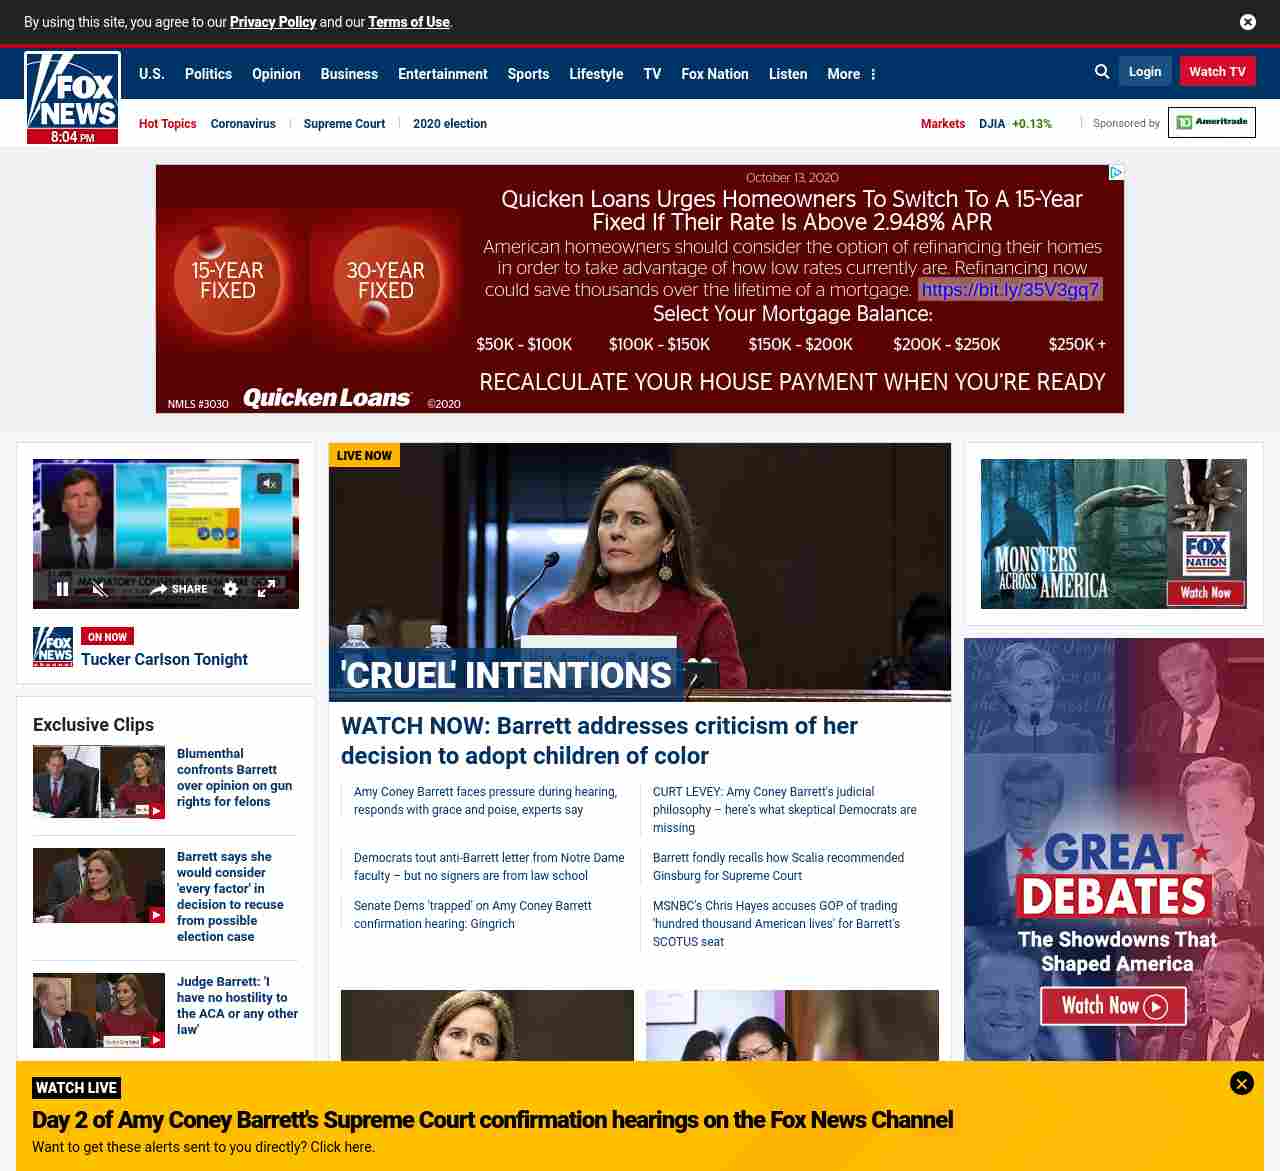
Task: Dismiss the yellow Watch Live alert banner
Action: coord(1241,1083)
